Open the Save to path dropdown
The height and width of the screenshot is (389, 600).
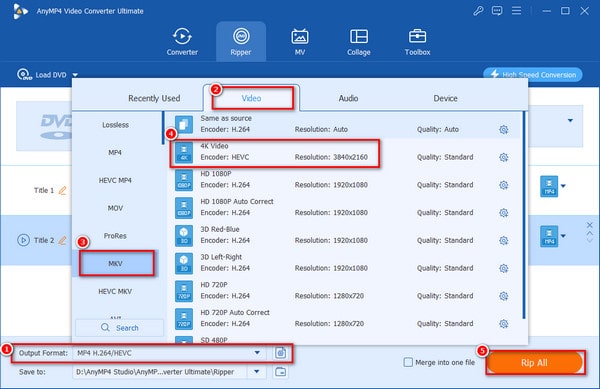257,371
